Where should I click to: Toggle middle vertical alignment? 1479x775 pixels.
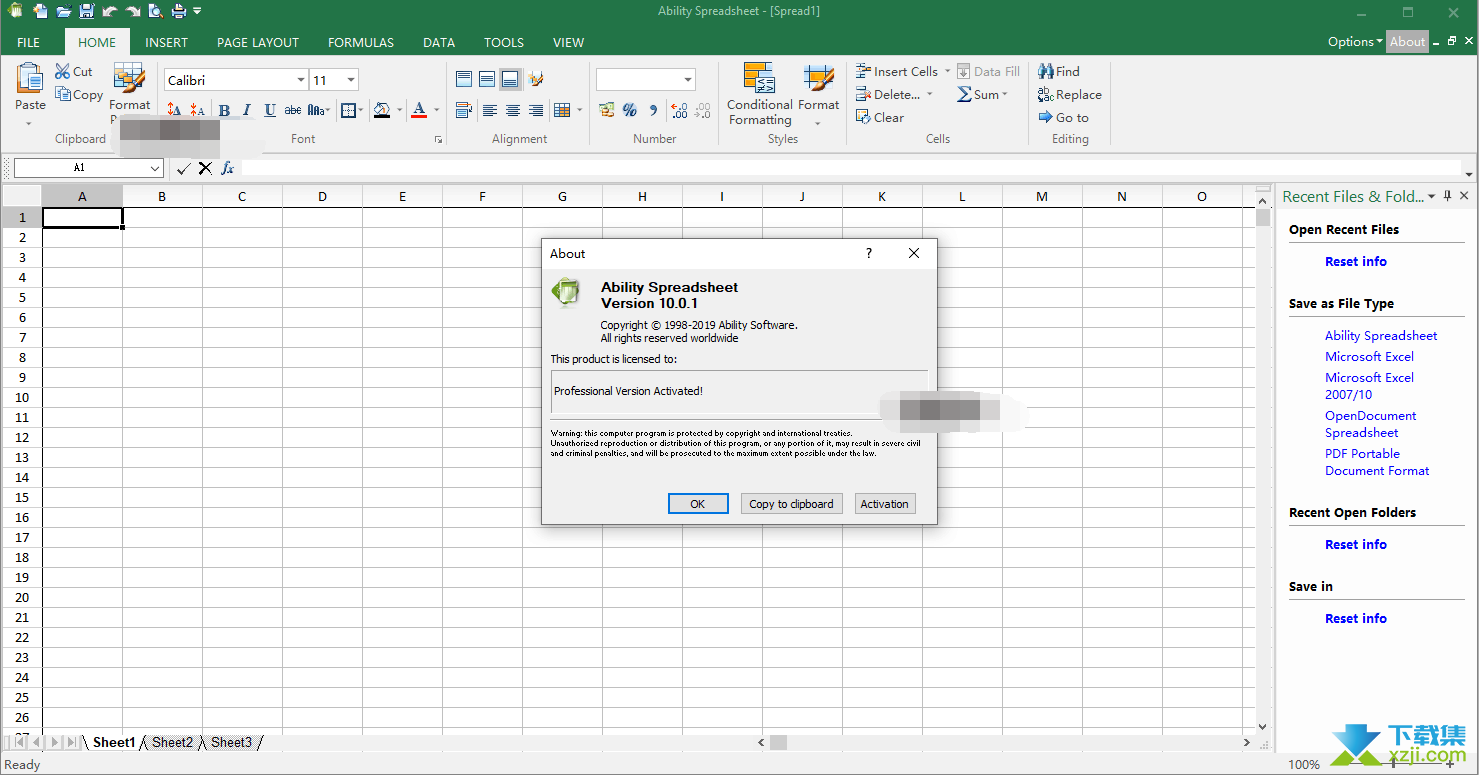tap(487, 79)
